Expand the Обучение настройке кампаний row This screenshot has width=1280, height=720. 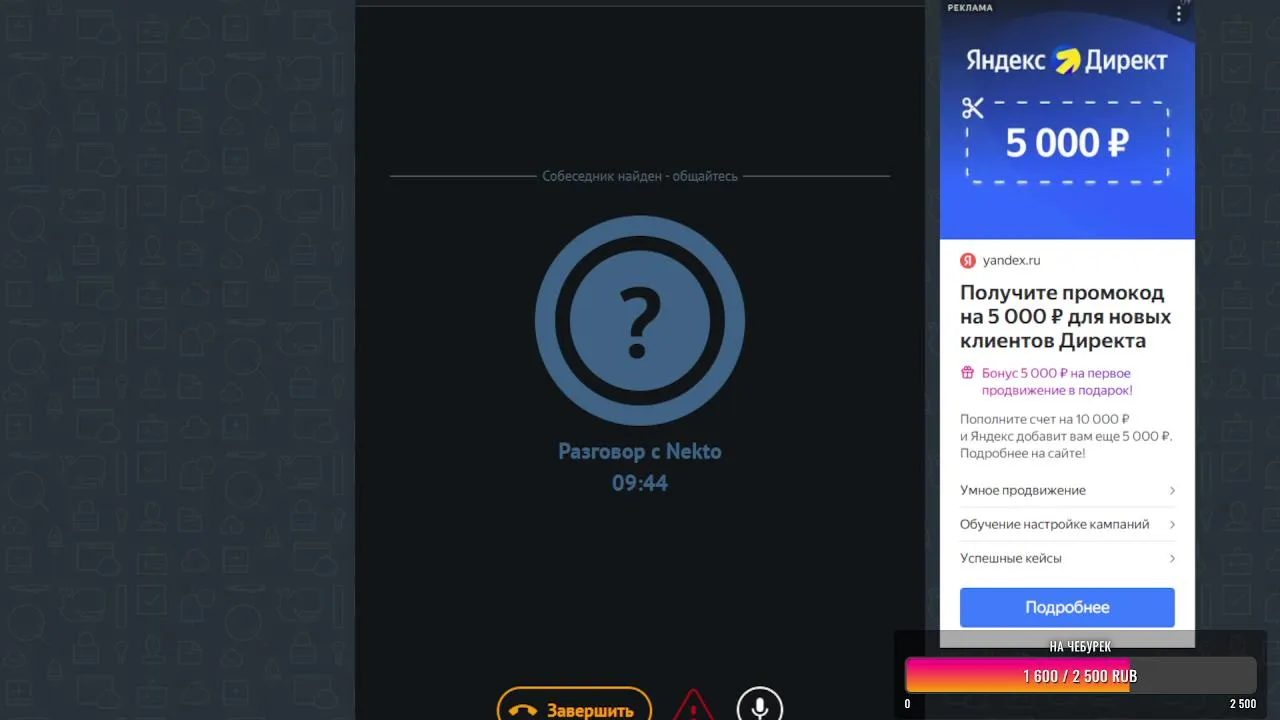coord(1067,524)
